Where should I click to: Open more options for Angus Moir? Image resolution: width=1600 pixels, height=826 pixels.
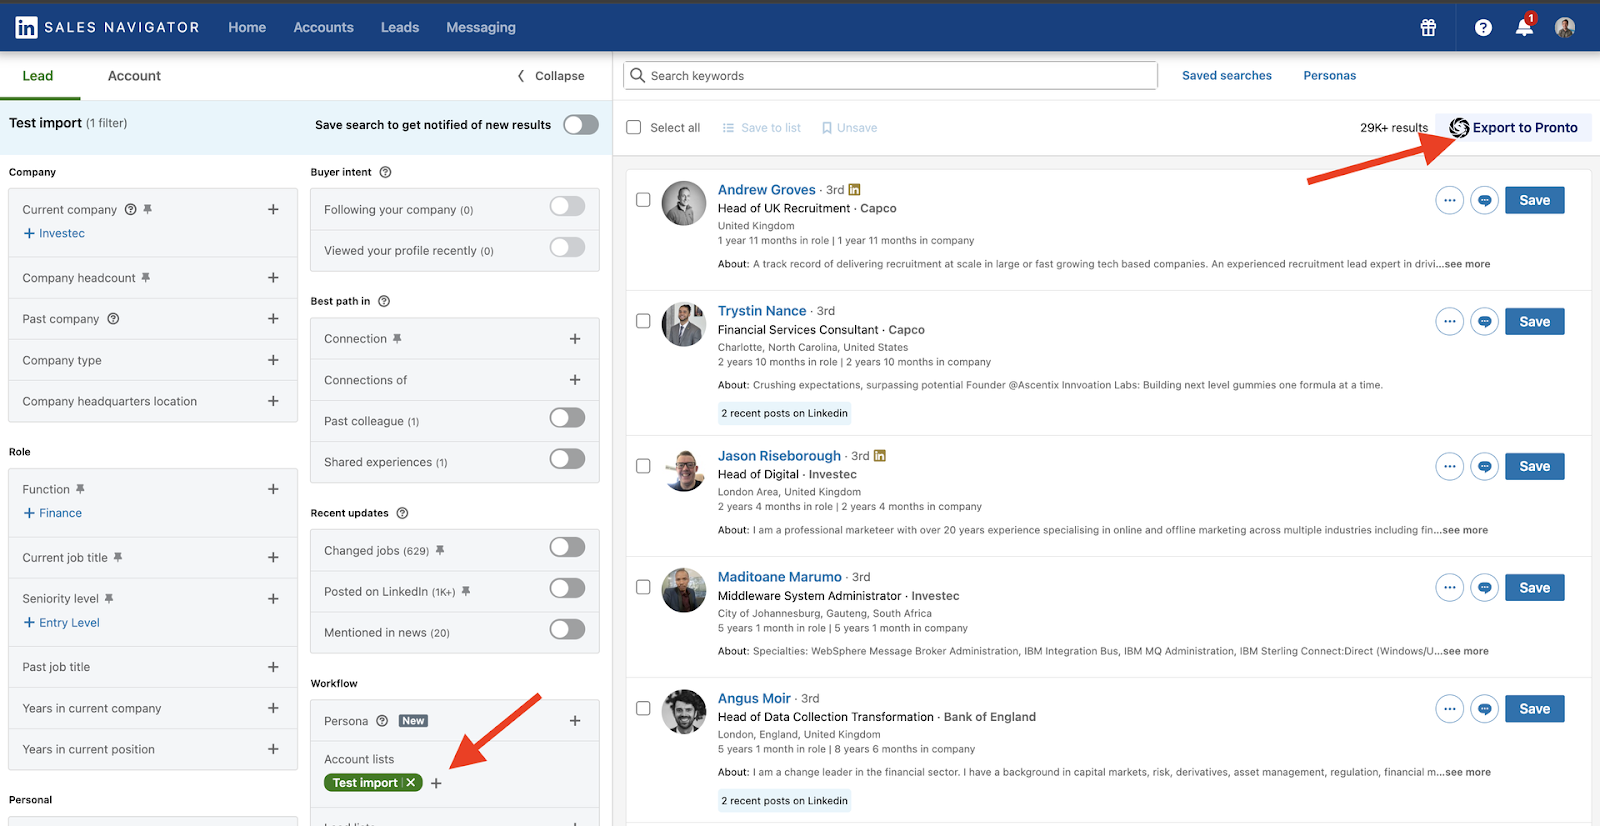(x=1449, y=708)
